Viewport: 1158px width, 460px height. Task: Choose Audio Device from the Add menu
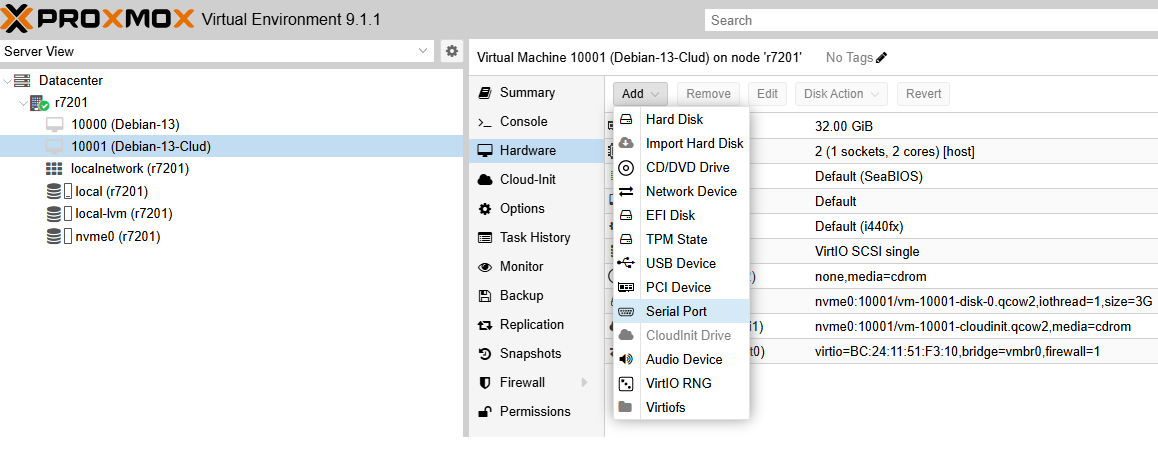[683, 359]
